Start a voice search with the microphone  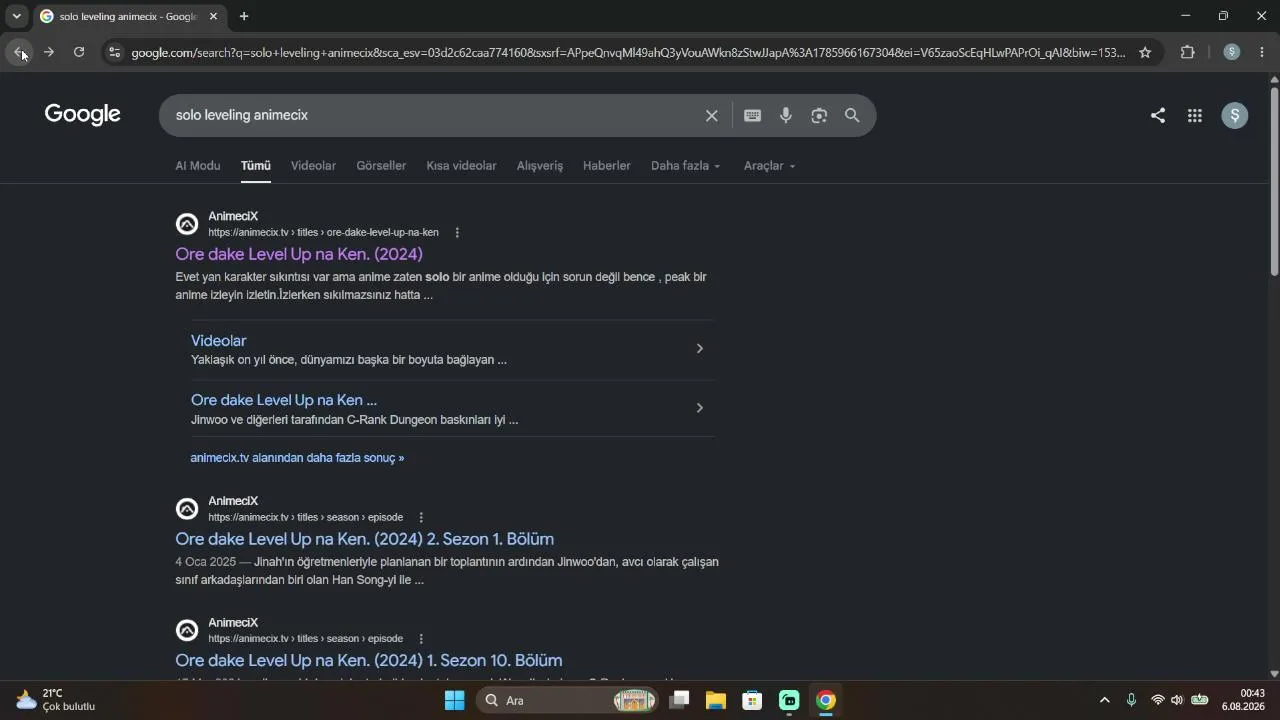tap(786, 116)
